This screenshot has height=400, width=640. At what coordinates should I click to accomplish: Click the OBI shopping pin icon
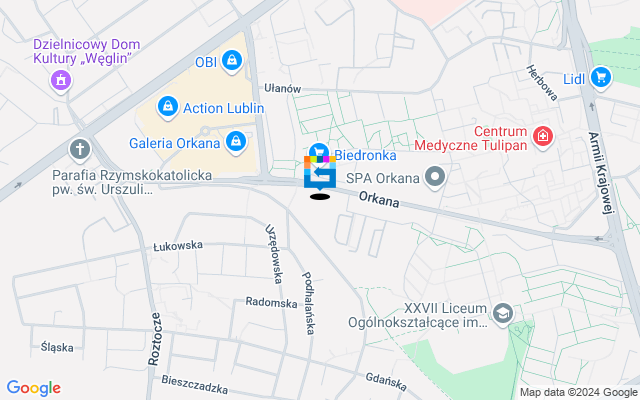pos(232,61)
